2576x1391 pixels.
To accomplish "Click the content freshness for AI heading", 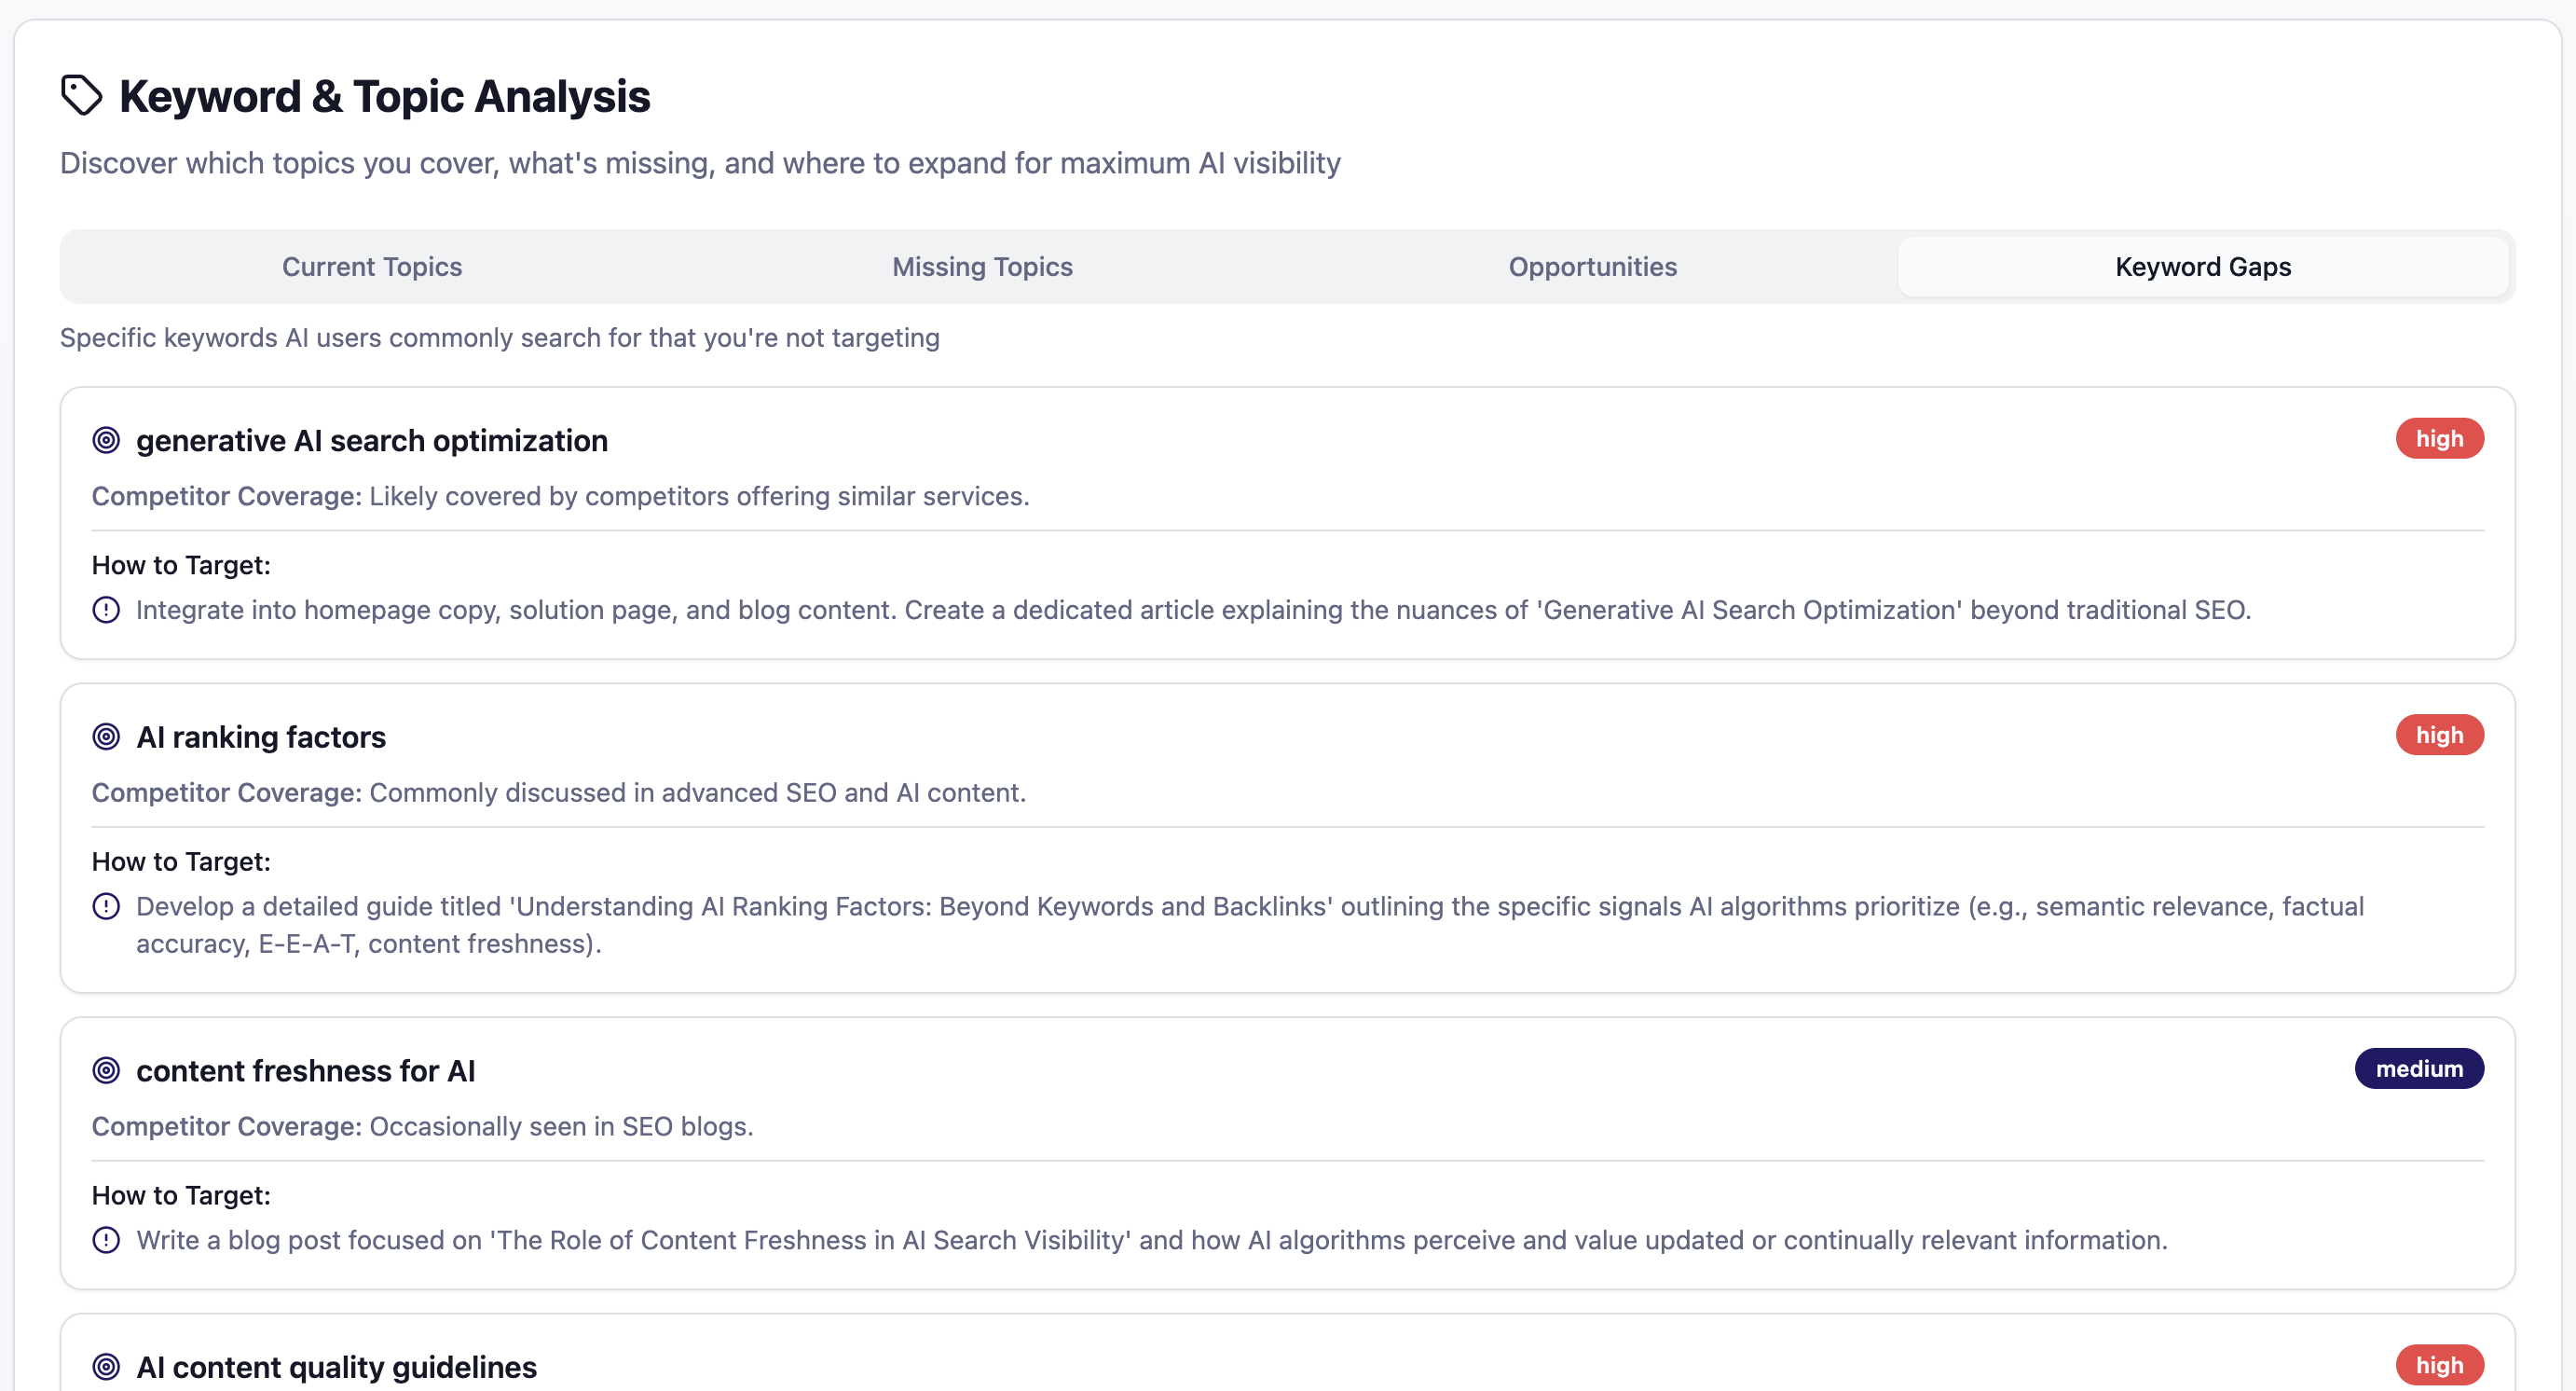I will coord(306,1070).
